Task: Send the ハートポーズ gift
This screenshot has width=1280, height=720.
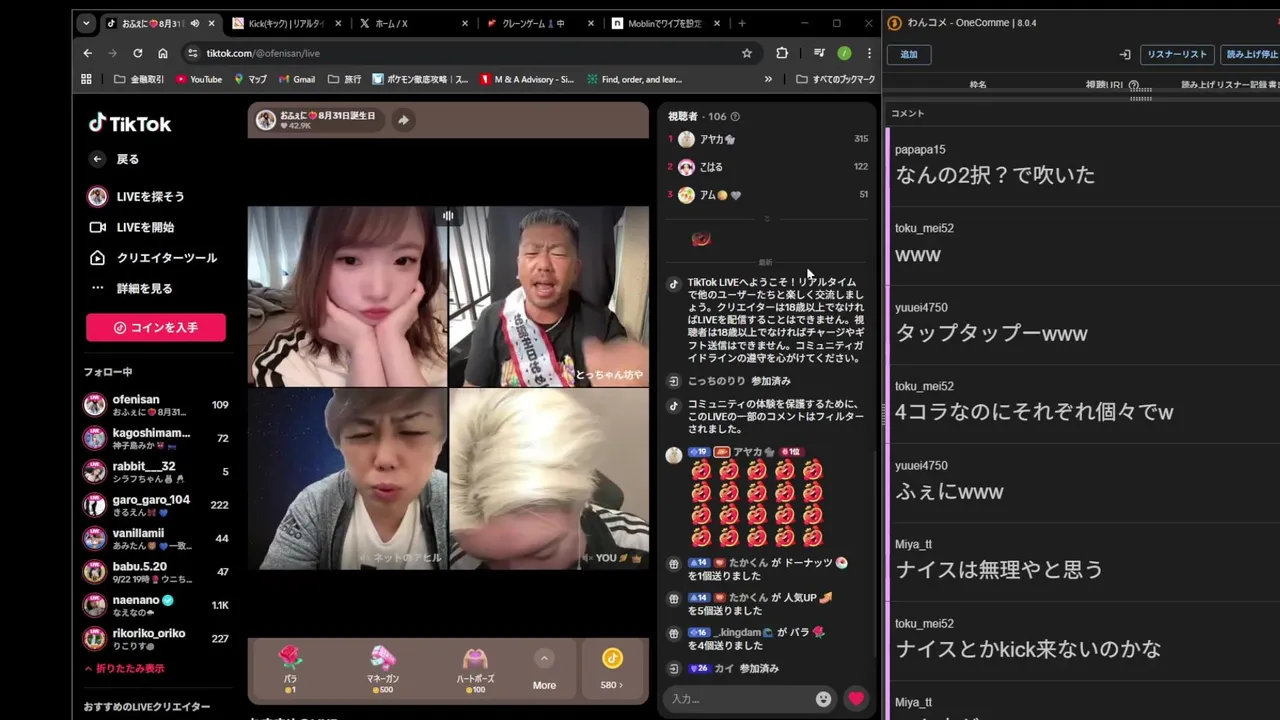Action: (475, 669)
